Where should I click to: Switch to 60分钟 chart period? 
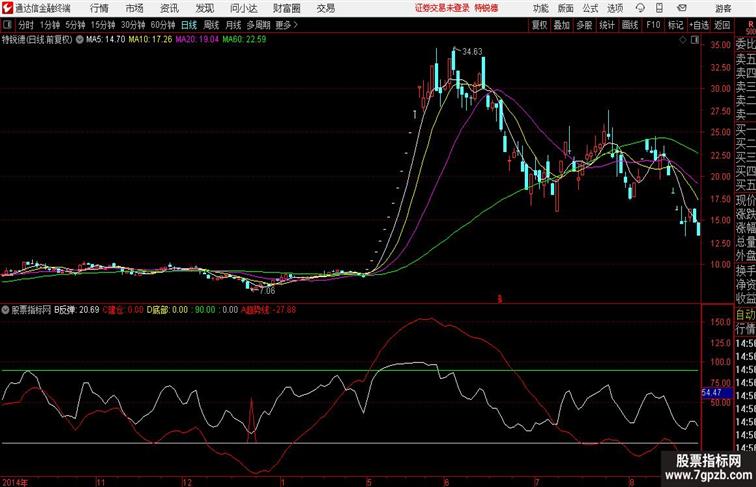(163, 25)
